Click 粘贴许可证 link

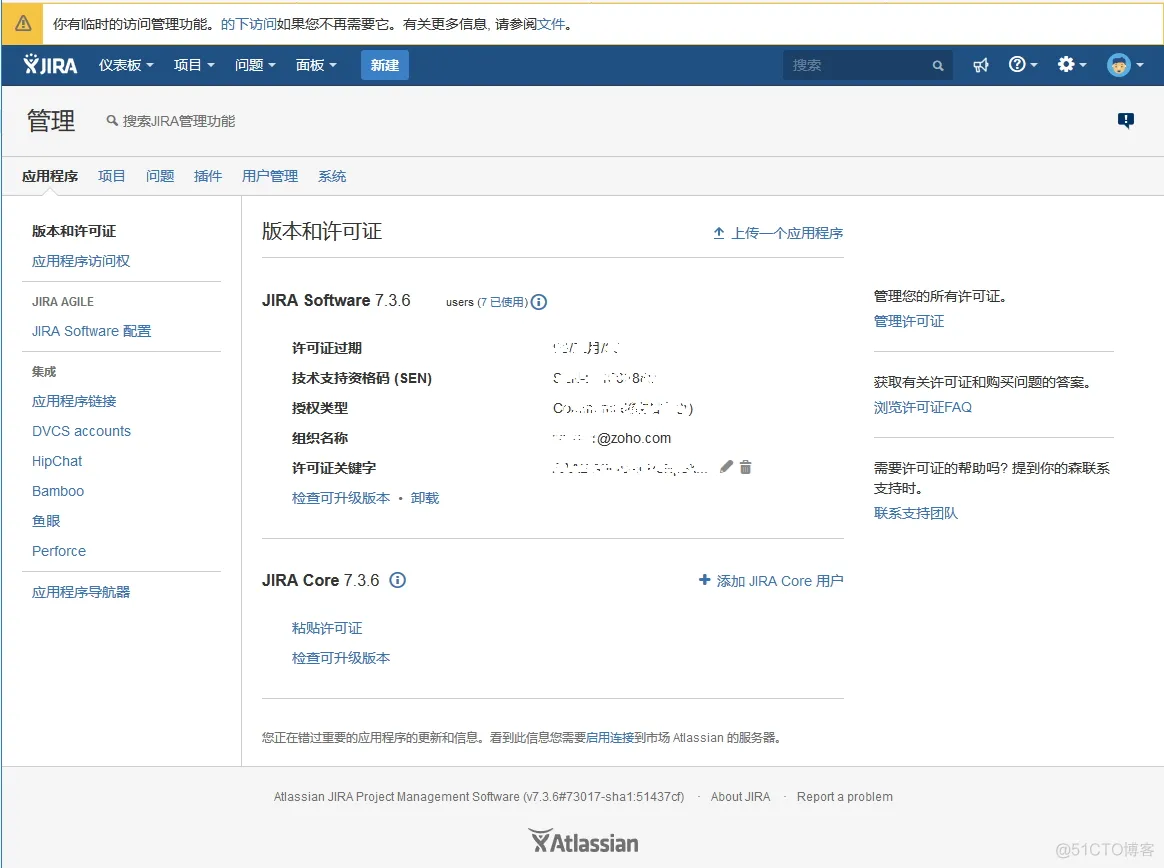pos(327,628)
